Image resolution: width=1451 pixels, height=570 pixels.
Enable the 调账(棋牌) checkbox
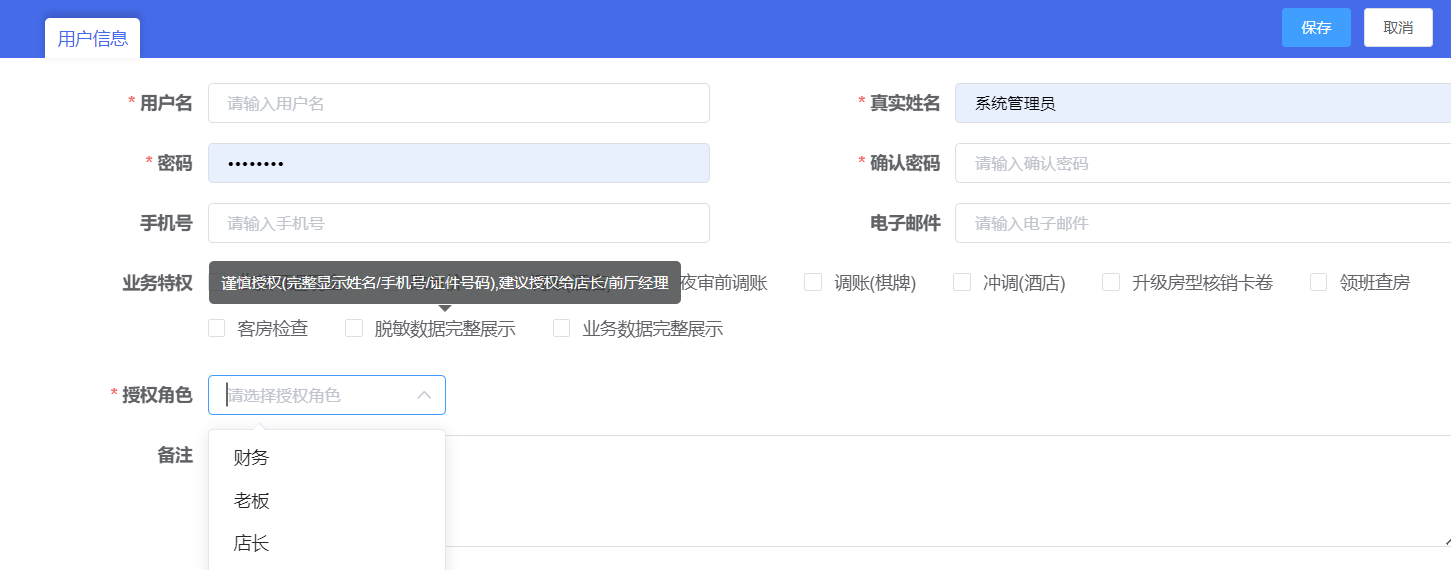tap(813, 283)
